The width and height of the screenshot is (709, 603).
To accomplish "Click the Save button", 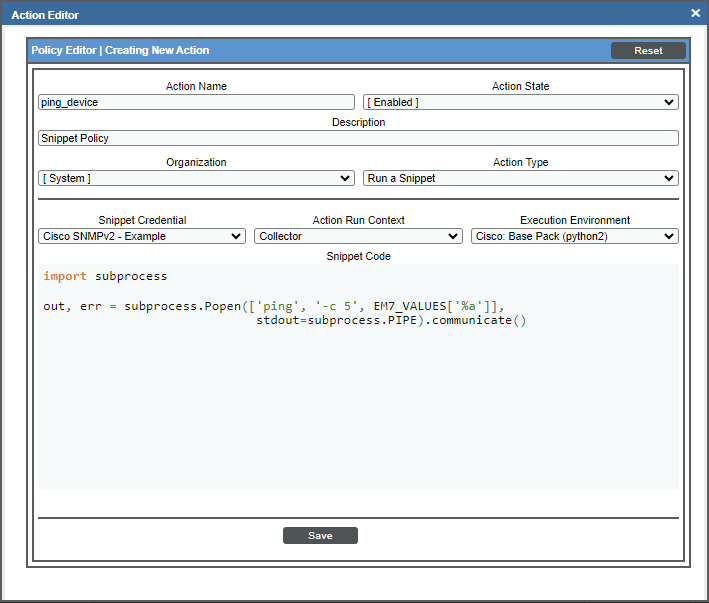I will point(320,535).
